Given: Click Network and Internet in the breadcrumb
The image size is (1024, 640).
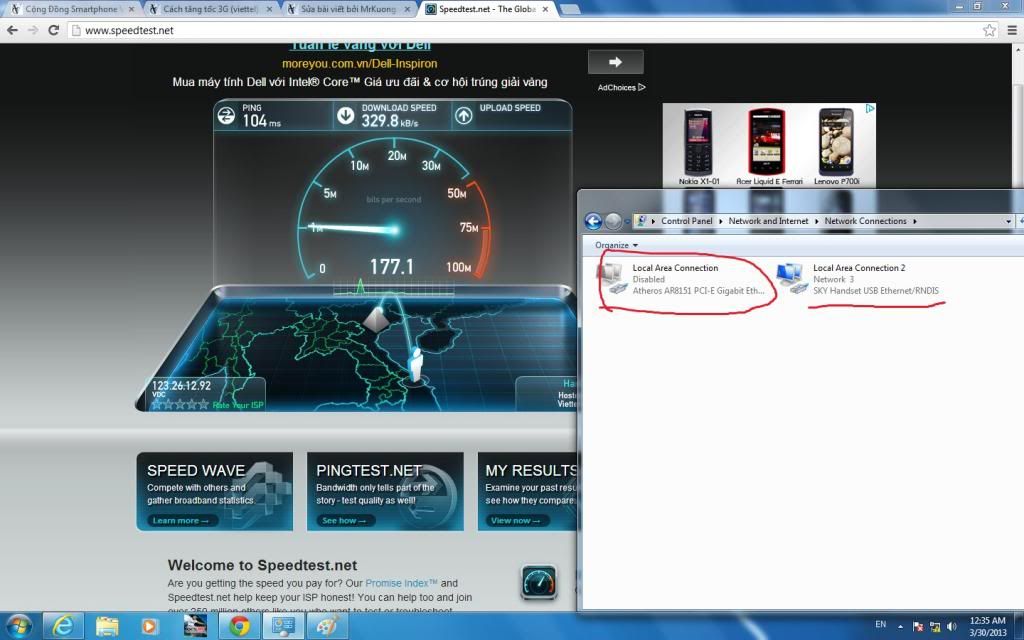Looking at the screenshot, I should pos(768,221).
